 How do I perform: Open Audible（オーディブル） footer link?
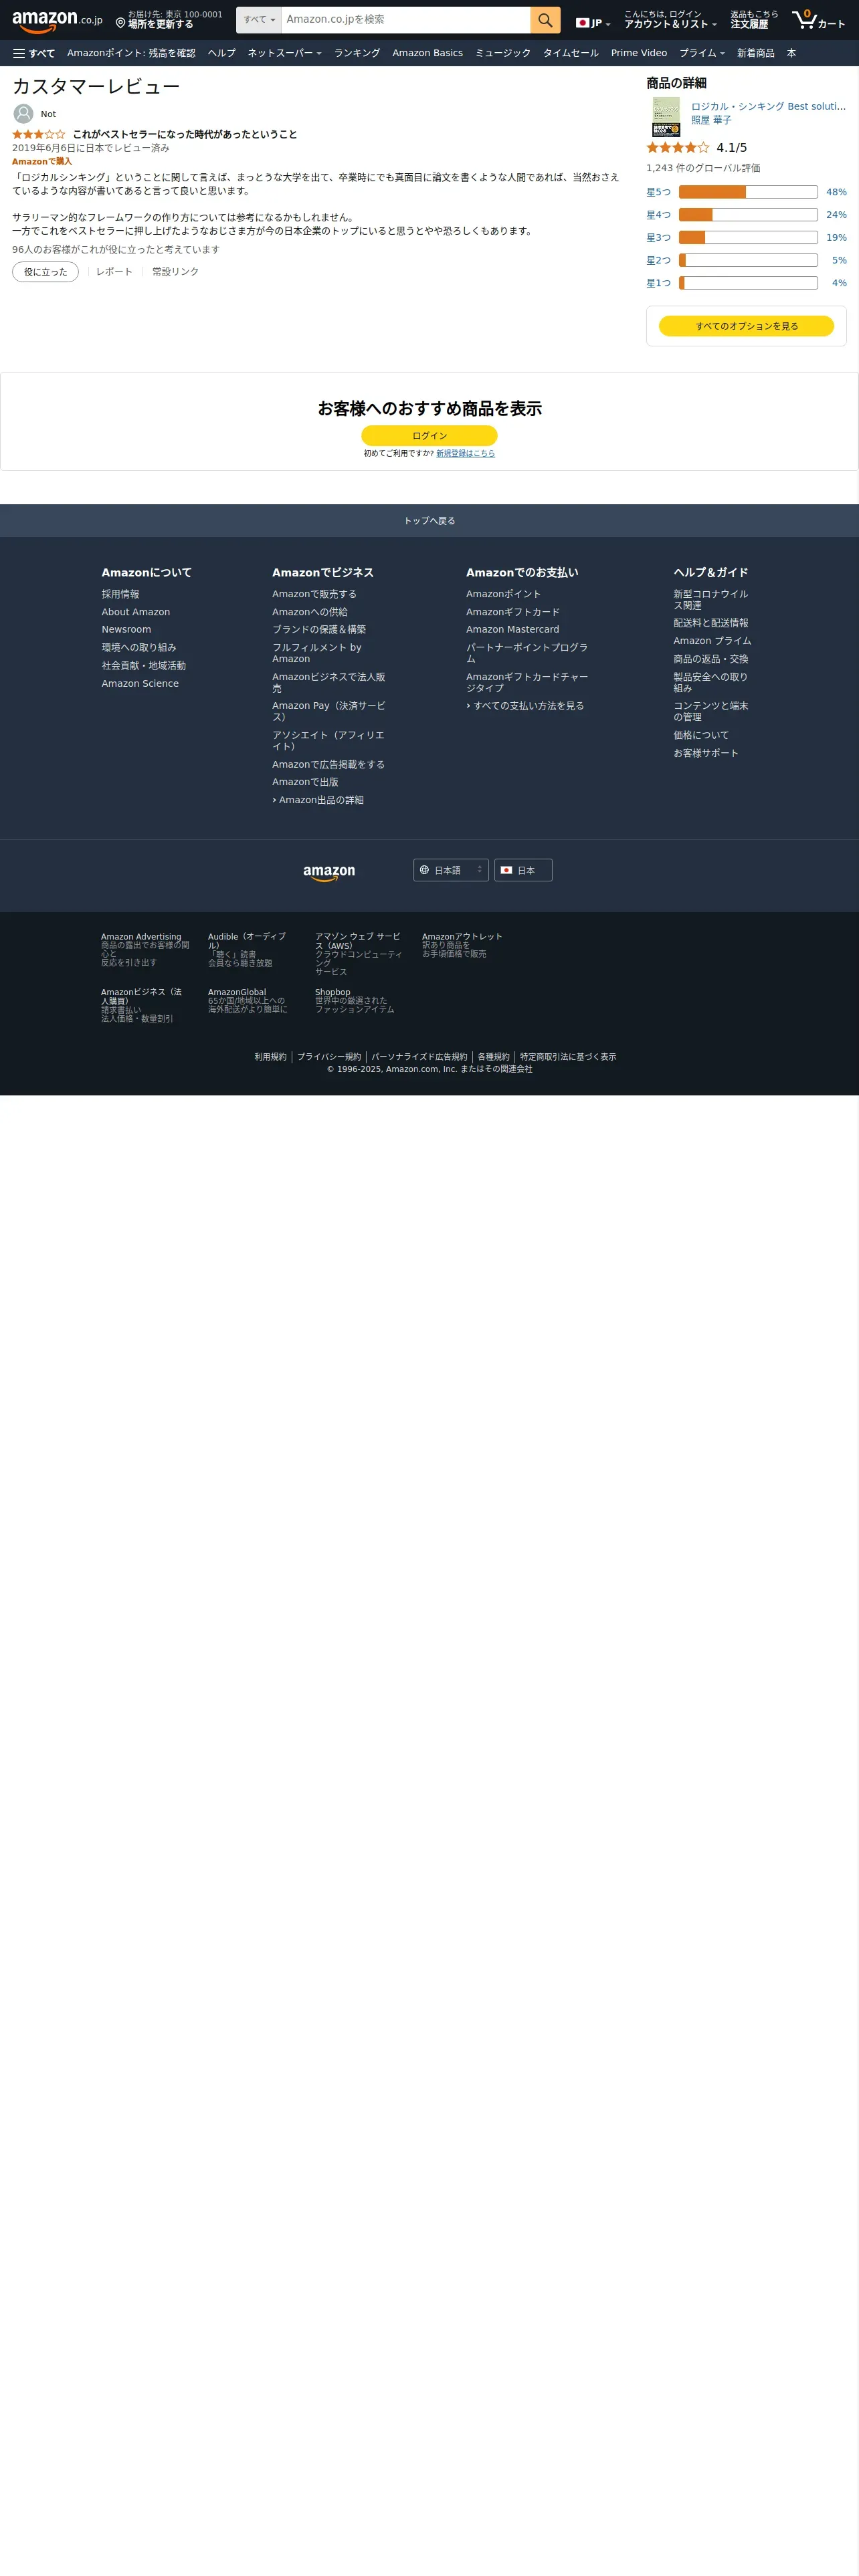click(x=247, y=941)
